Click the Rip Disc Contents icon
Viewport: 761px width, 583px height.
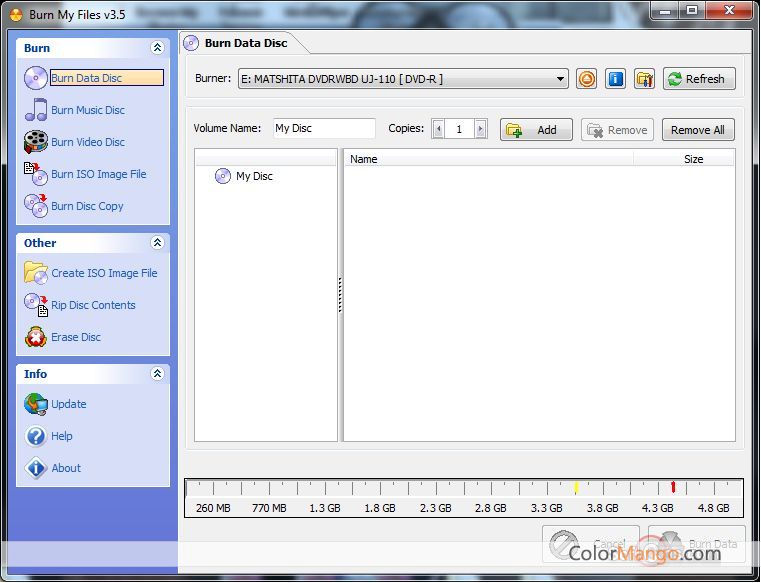pos(36,305)
